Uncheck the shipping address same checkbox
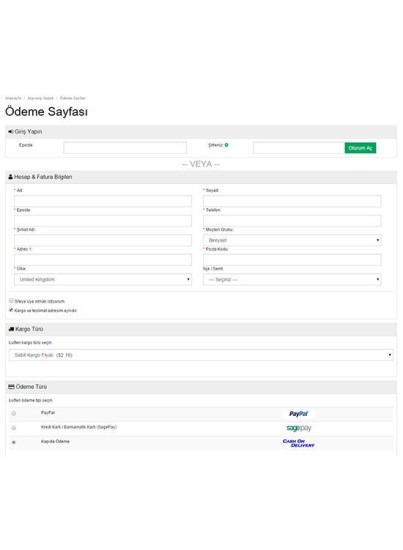Image resolution: width=403 pixels, height=550 pixels. click(11, 310)
